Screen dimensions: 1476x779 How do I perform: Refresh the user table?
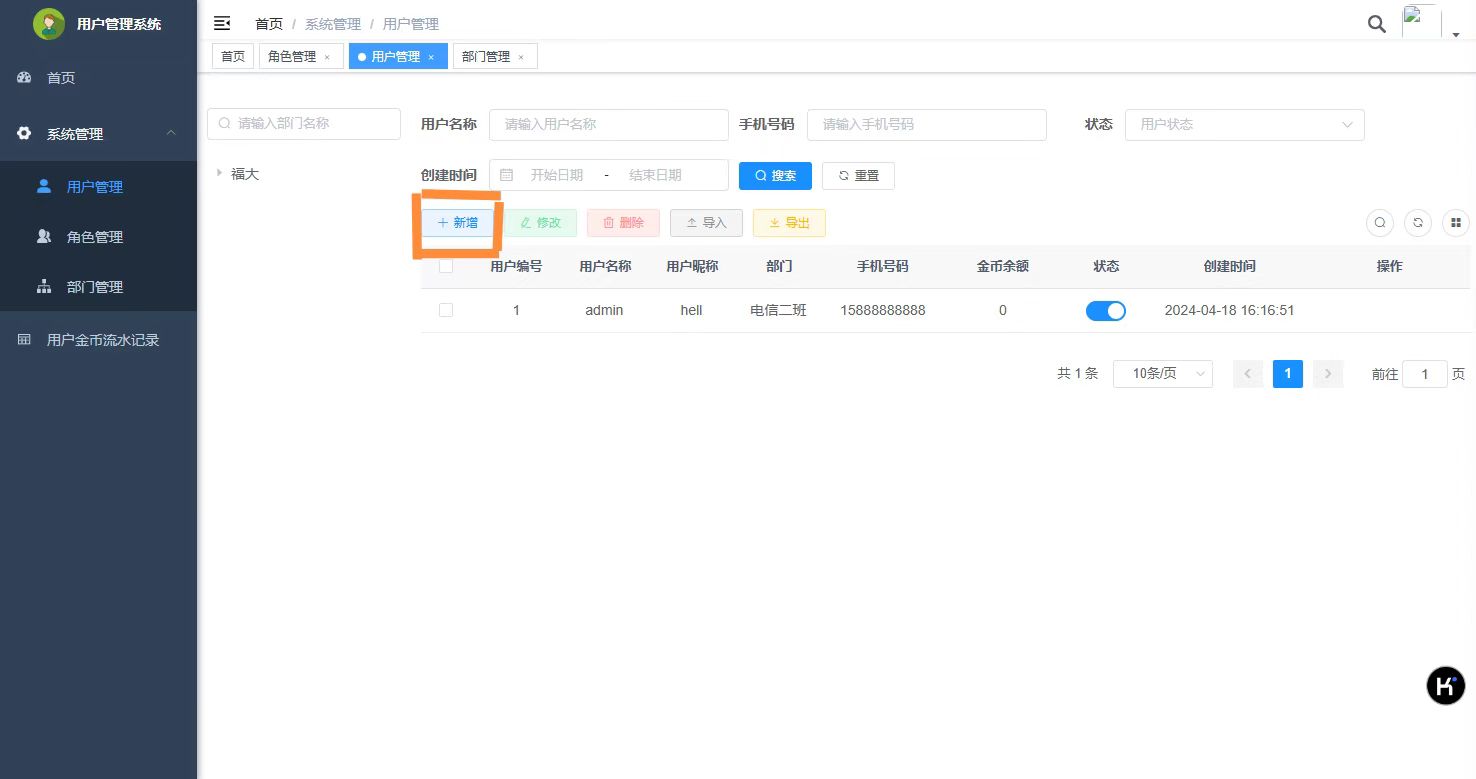pos(1418,223)
